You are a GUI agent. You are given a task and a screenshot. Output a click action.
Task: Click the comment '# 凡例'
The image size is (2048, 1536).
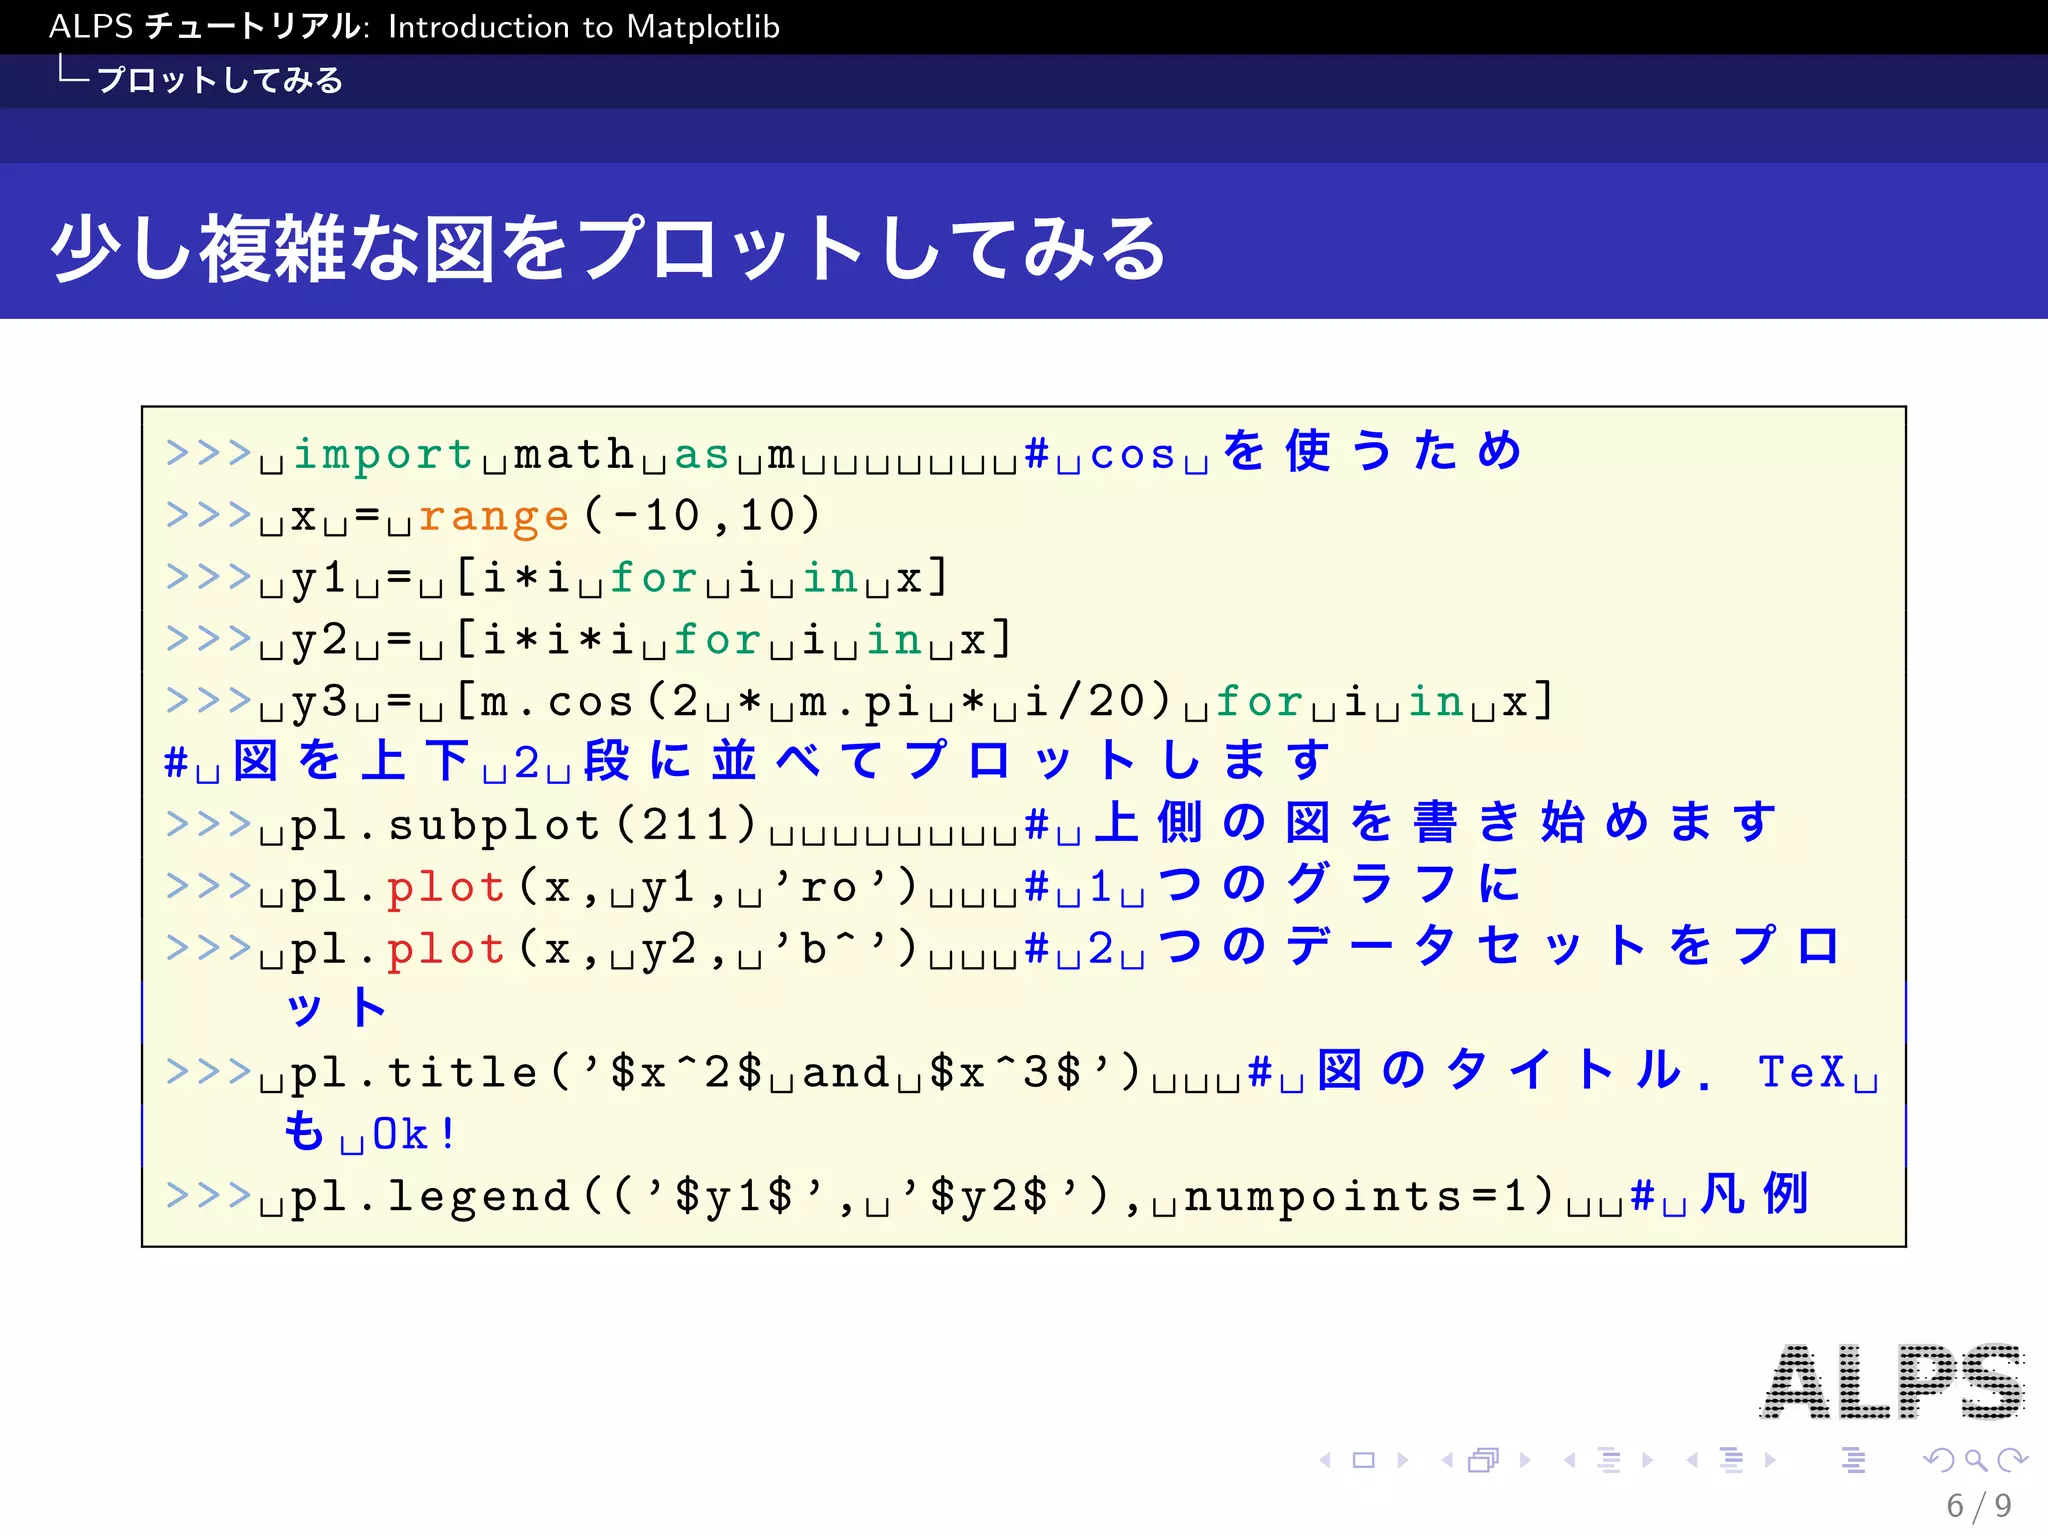pyautogui.click(x=1720, y=1195)
